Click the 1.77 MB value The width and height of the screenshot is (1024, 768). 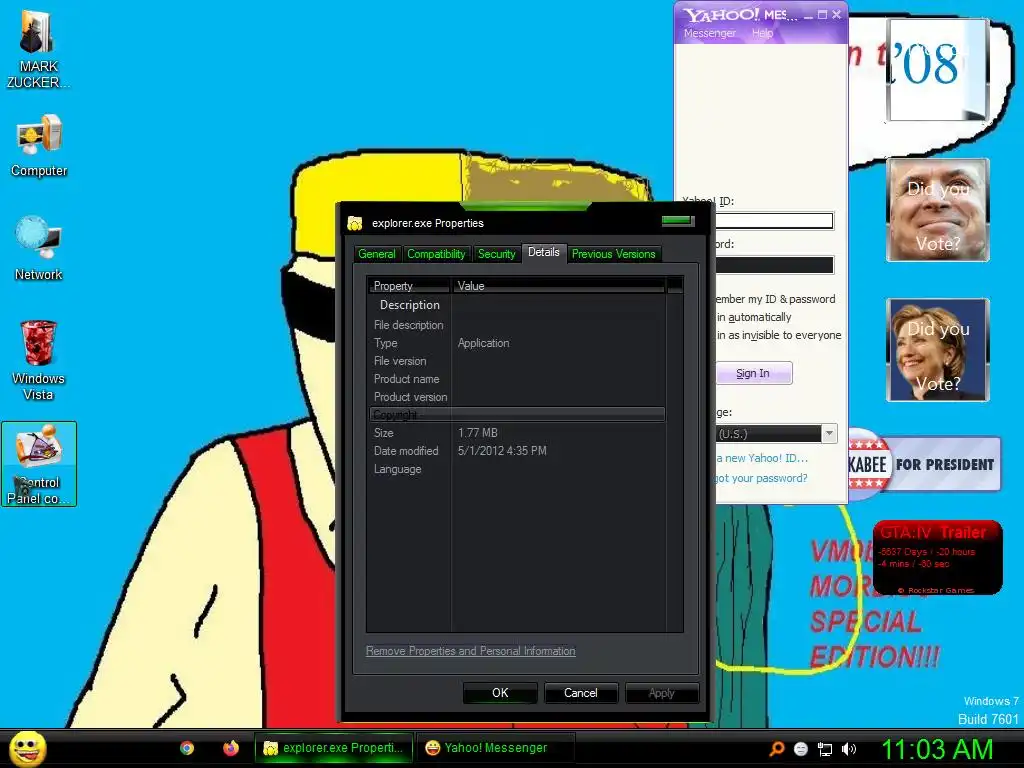477,433
